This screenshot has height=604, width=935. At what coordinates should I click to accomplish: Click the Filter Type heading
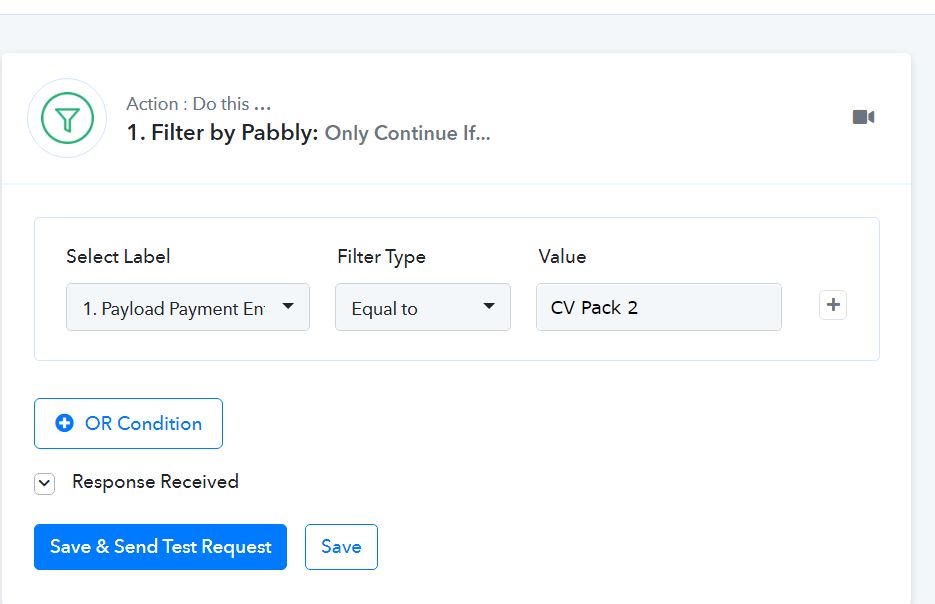tap(382, 257)
